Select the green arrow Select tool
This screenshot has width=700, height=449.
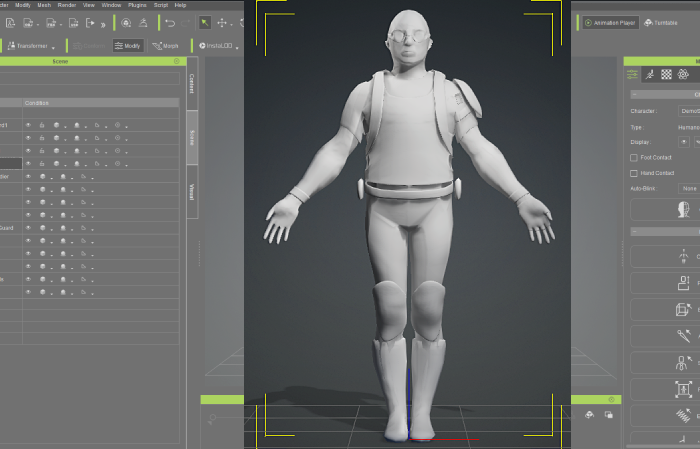pyautogui.click(x=204, y=23)
